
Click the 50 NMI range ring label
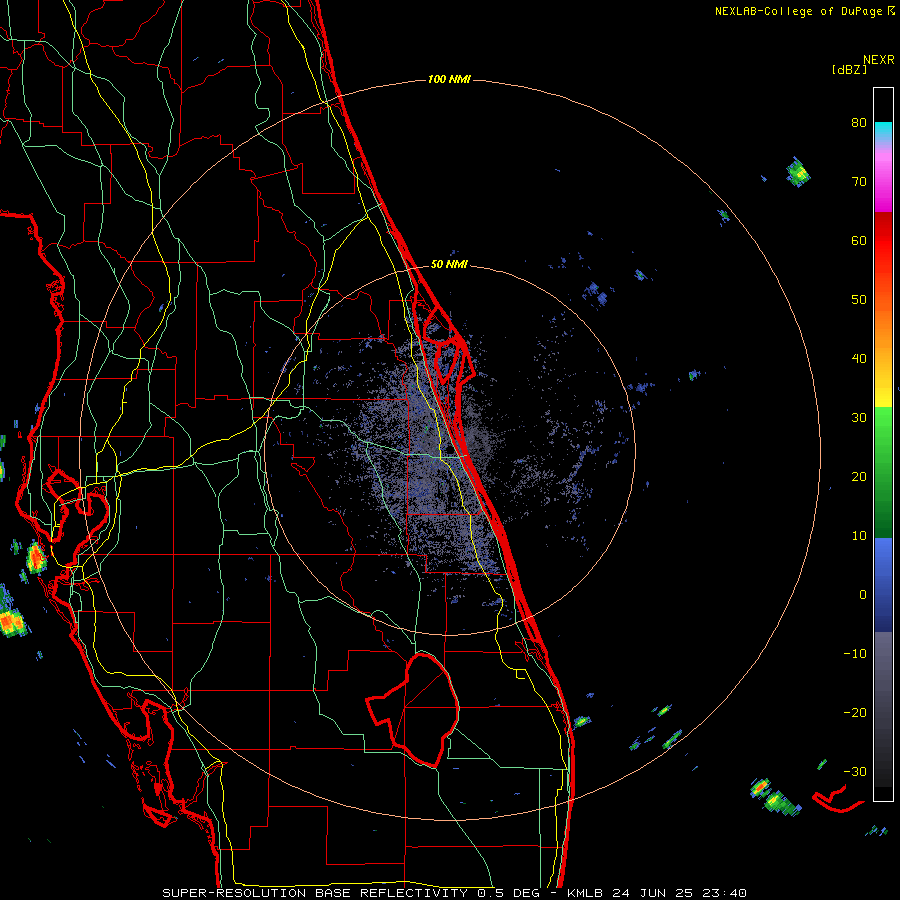click(449, 265)
